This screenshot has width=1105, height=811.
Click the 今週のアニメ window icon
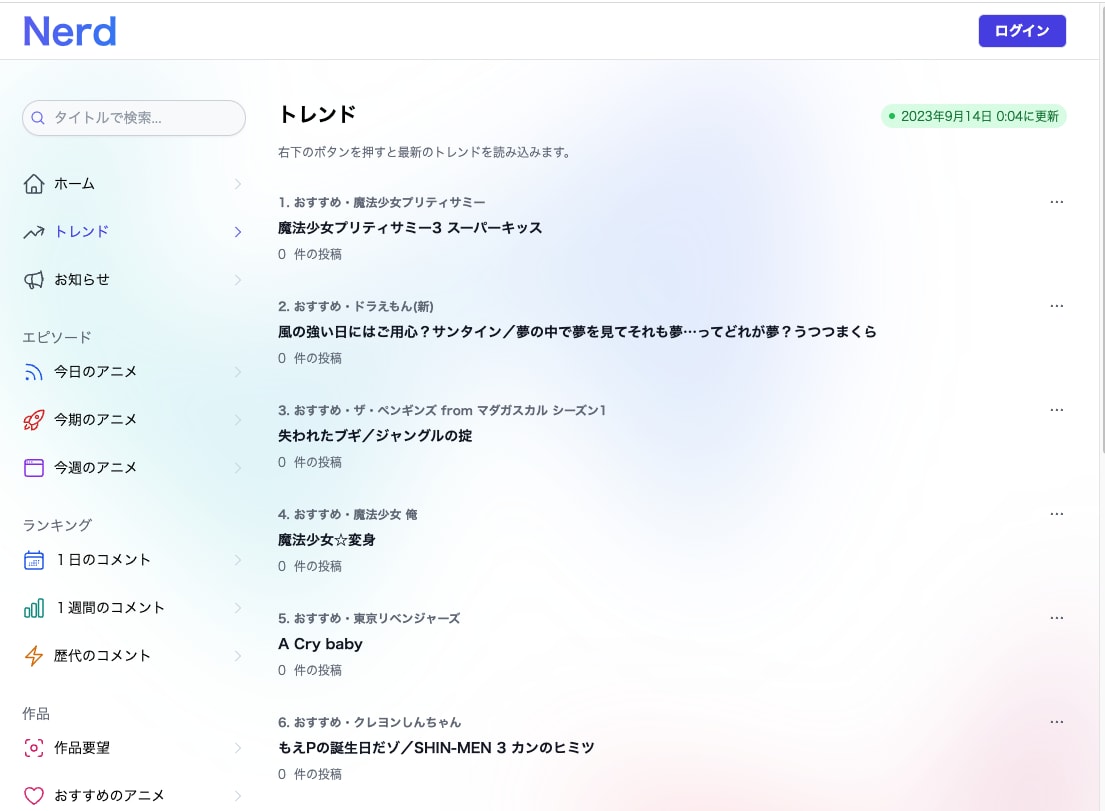[x=34, y=467]
